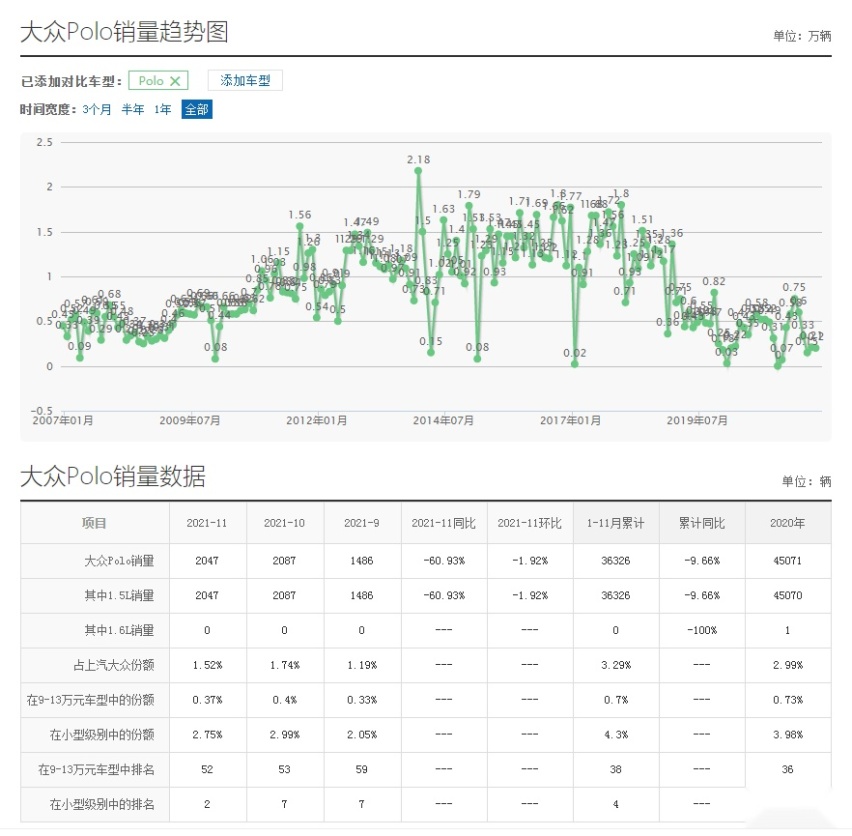
Task: Click the 其中1.5L销量 row label
Action: pyautogui.click(x=119, y=595)
